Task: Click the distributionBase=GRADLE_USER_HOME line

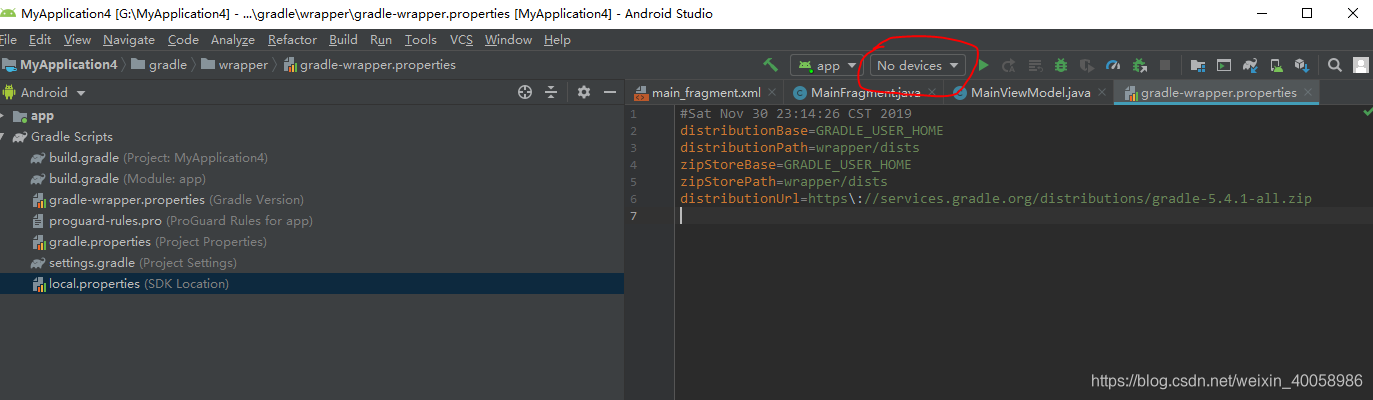Action: (x=812, y=131)
